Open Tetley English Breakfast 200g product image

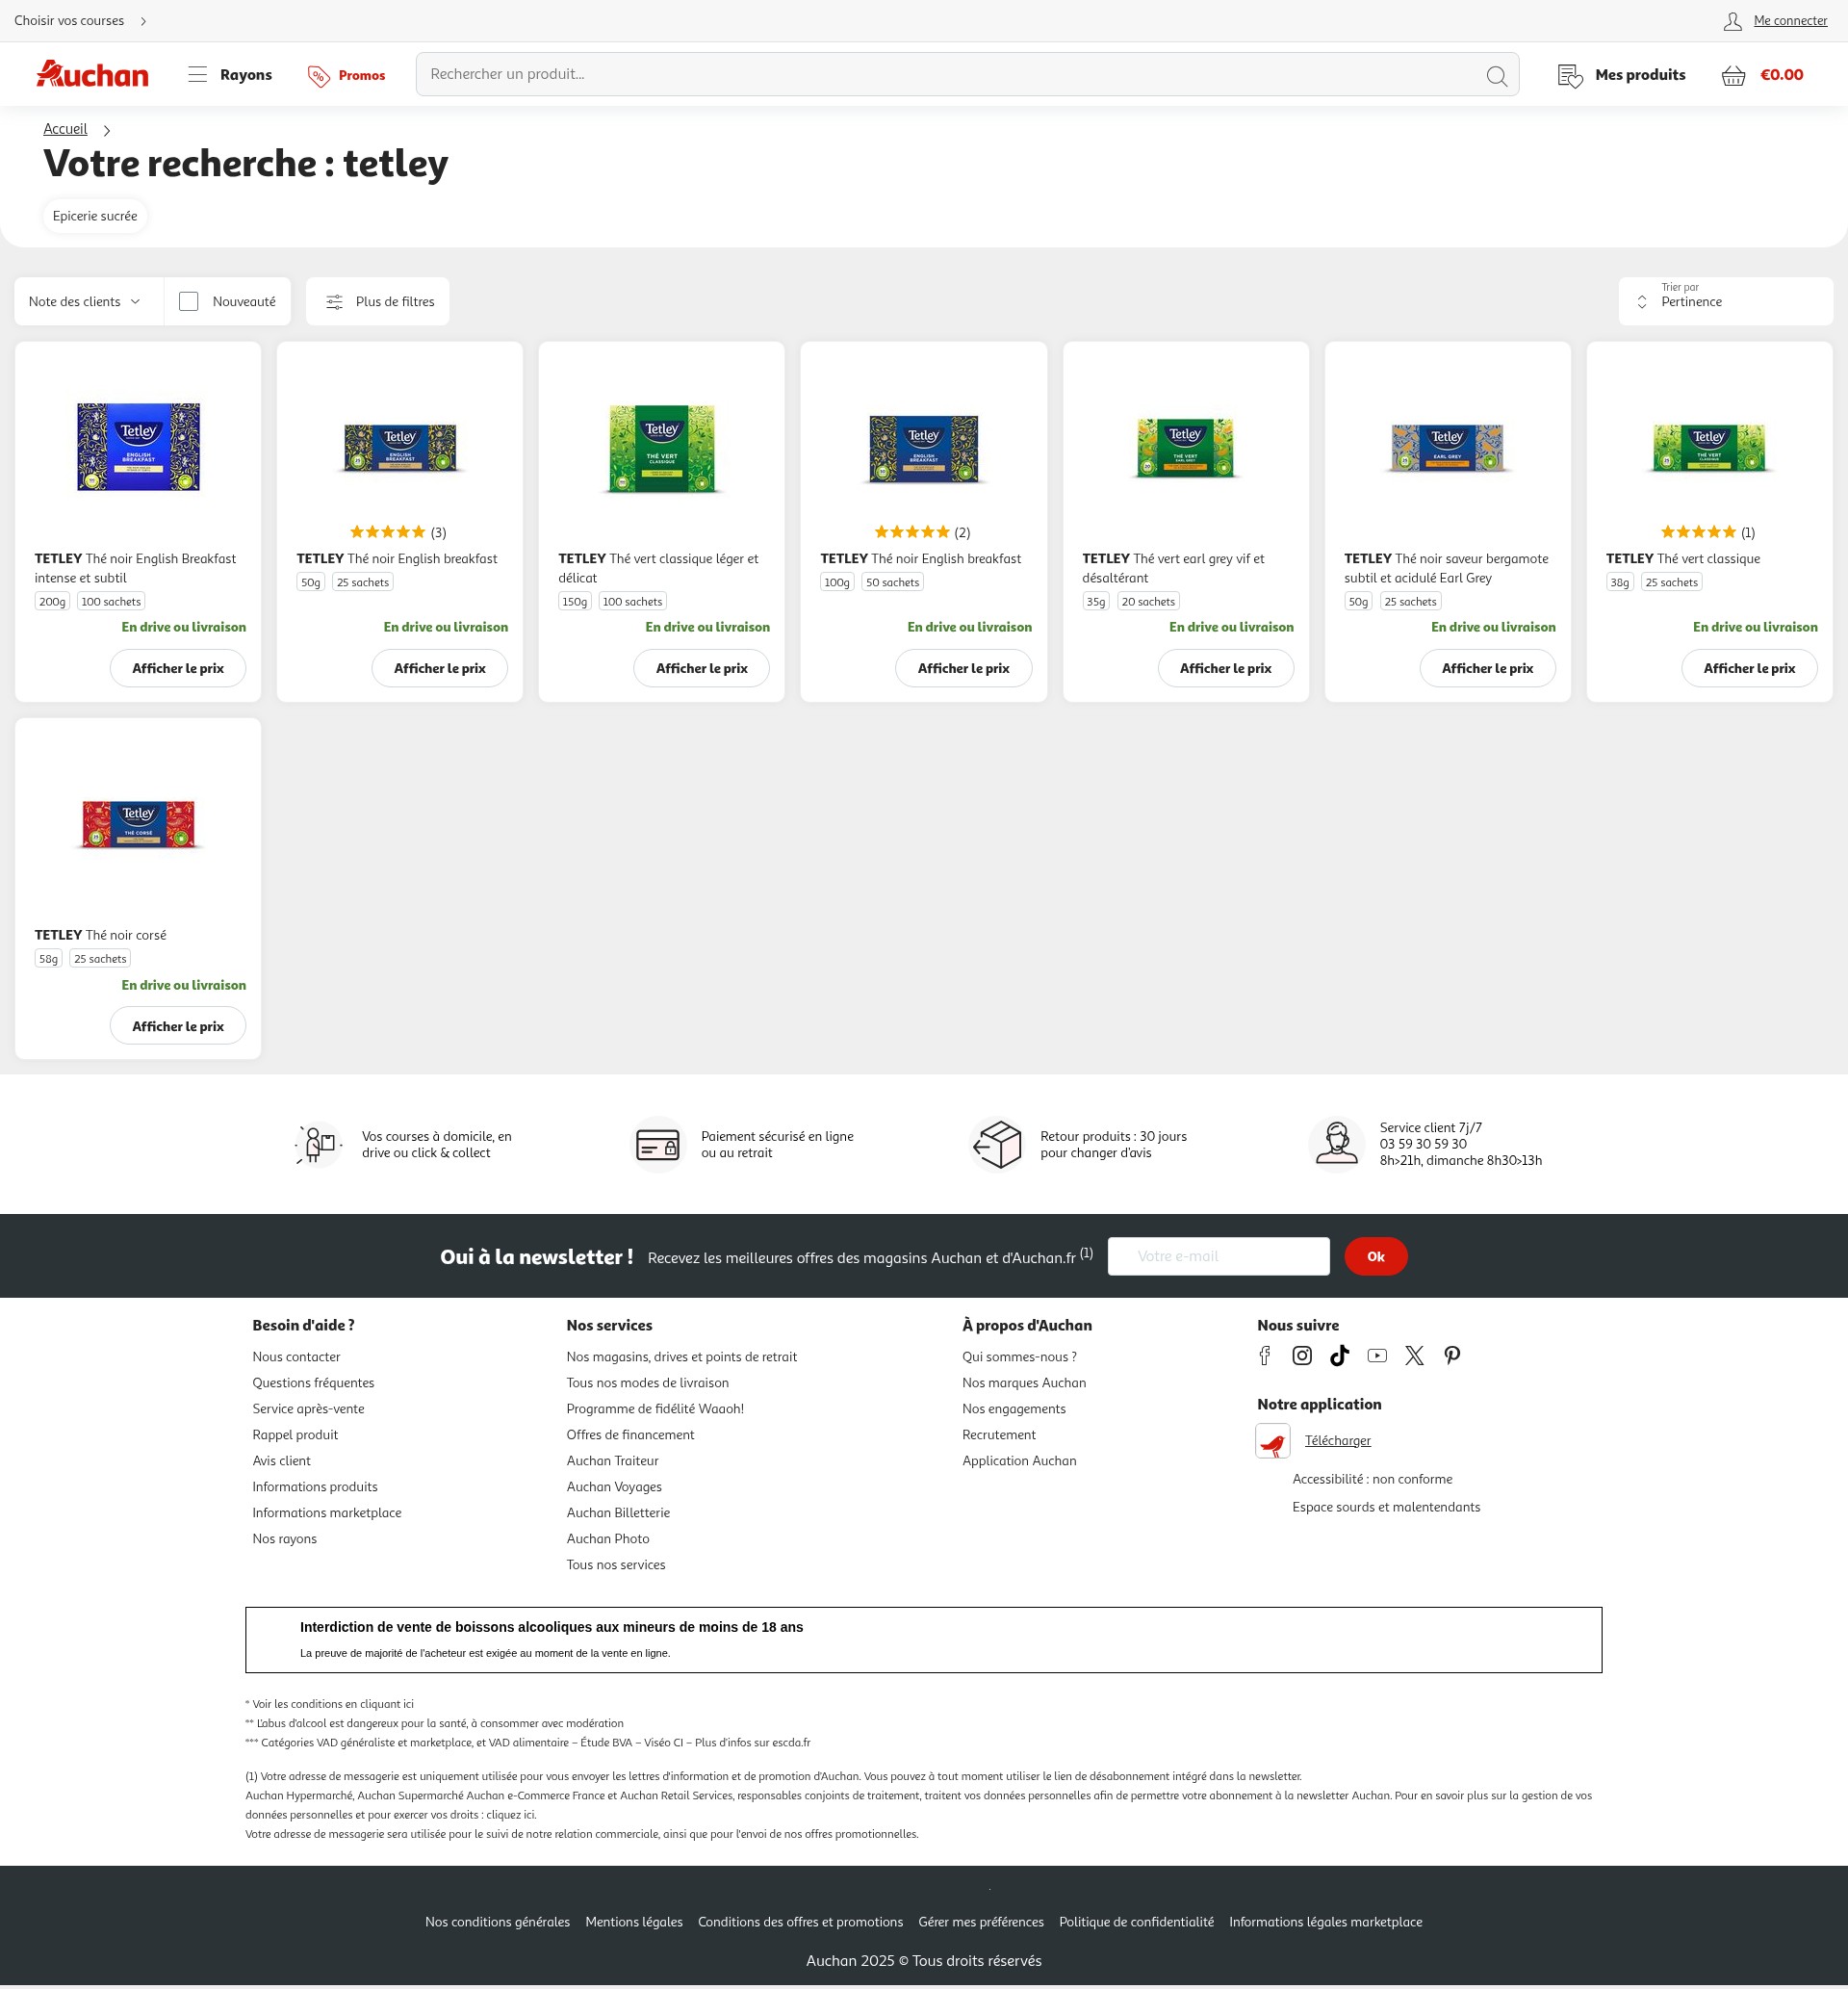tap(138, 447)
